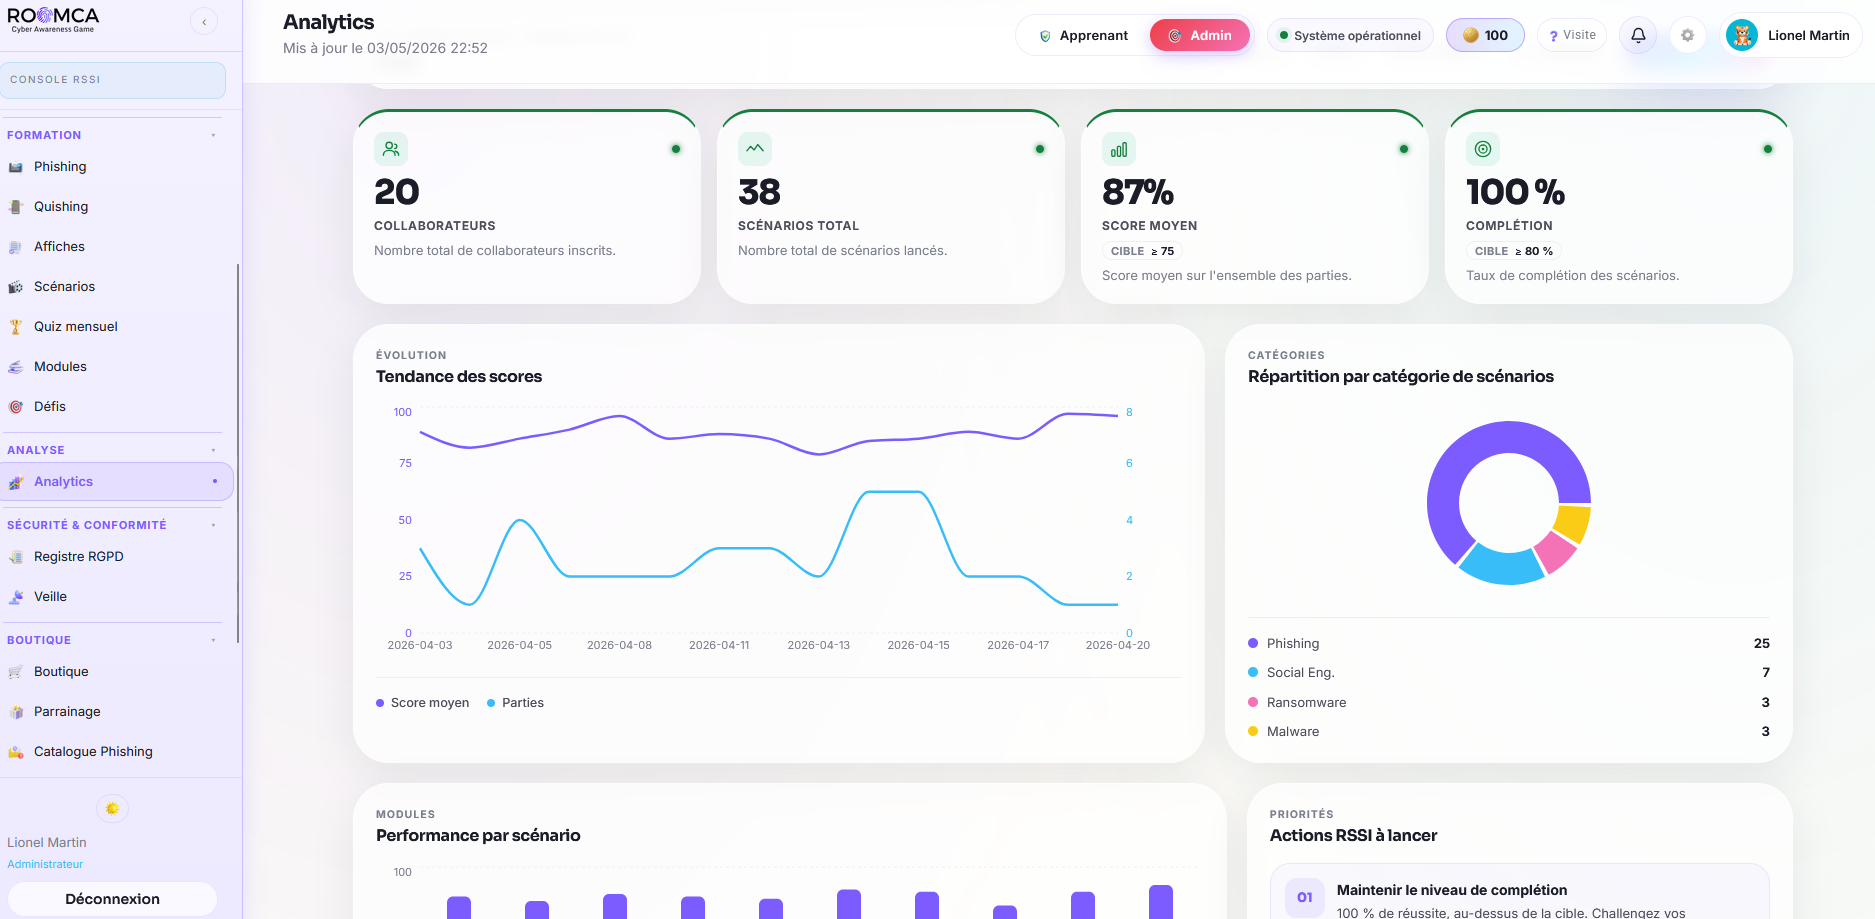Screen dimensions: 1875x919
Task: Click the CIBLE ≥ 80 % badge
Action: click(1513, 251)
